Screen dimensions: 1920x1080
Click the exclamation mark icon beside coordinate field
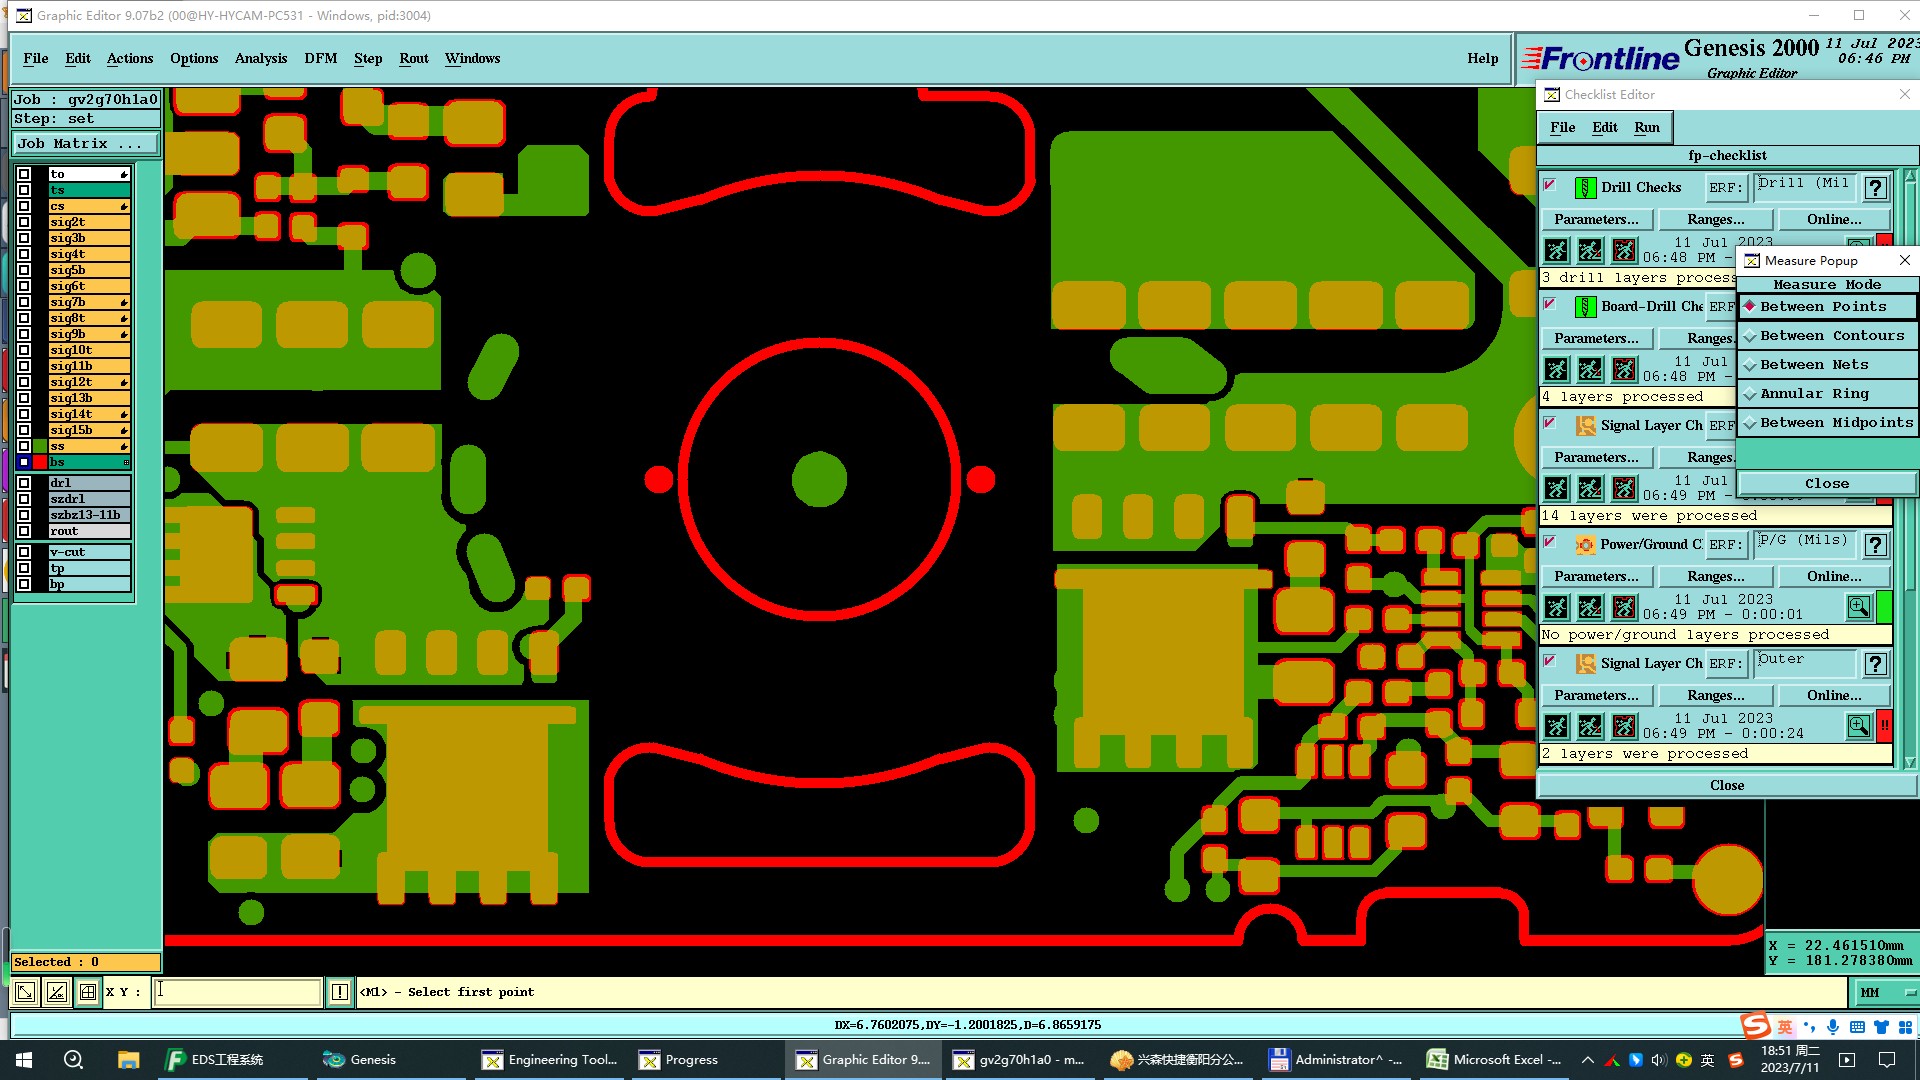tap(340, 992)
